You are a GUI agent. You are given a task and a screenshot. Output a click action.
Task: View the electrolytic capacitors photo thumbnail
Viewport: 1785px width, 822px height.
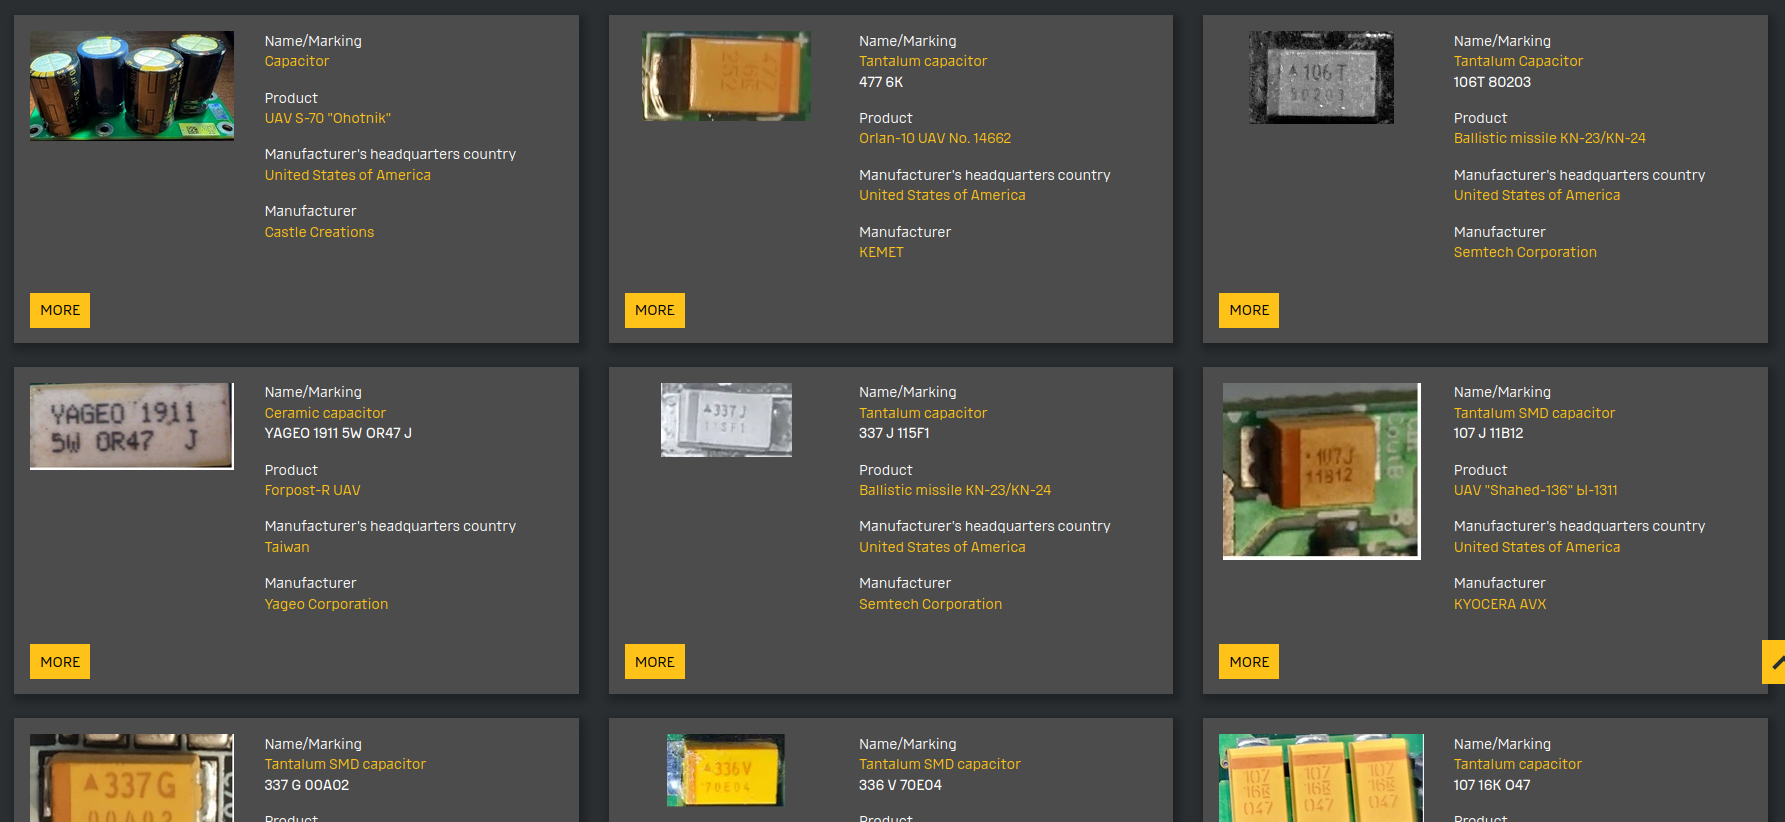pyautogui.click(x=132, y=86)
